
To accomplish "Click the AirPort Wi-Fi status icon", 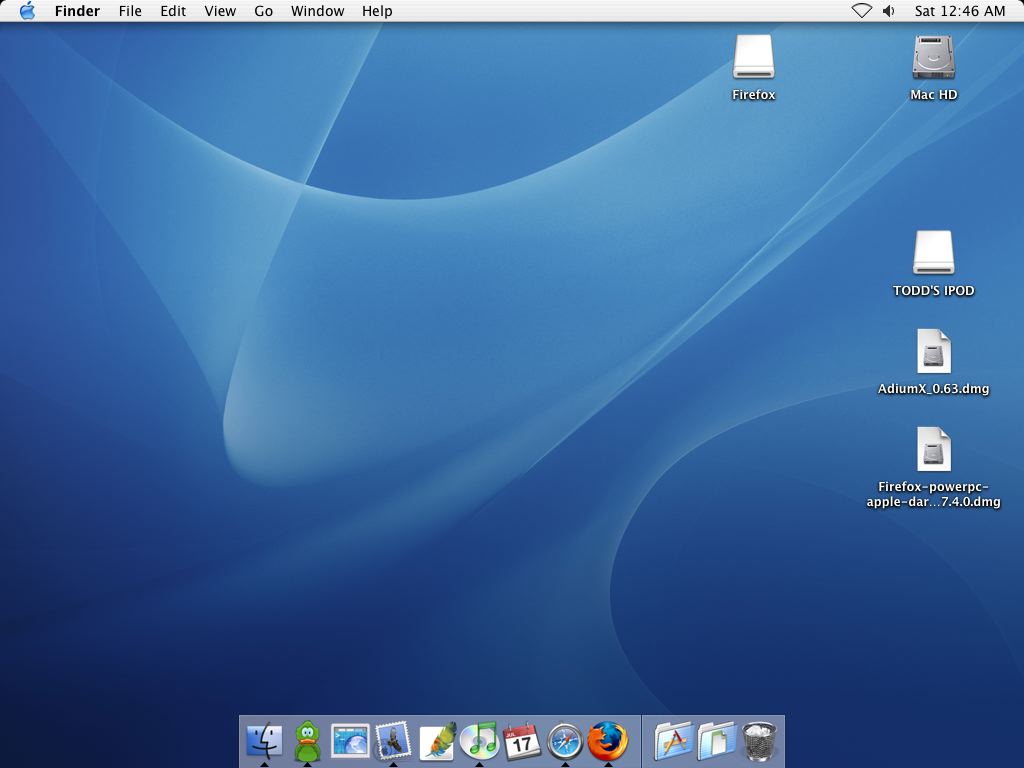I will (x=861, y=11).
